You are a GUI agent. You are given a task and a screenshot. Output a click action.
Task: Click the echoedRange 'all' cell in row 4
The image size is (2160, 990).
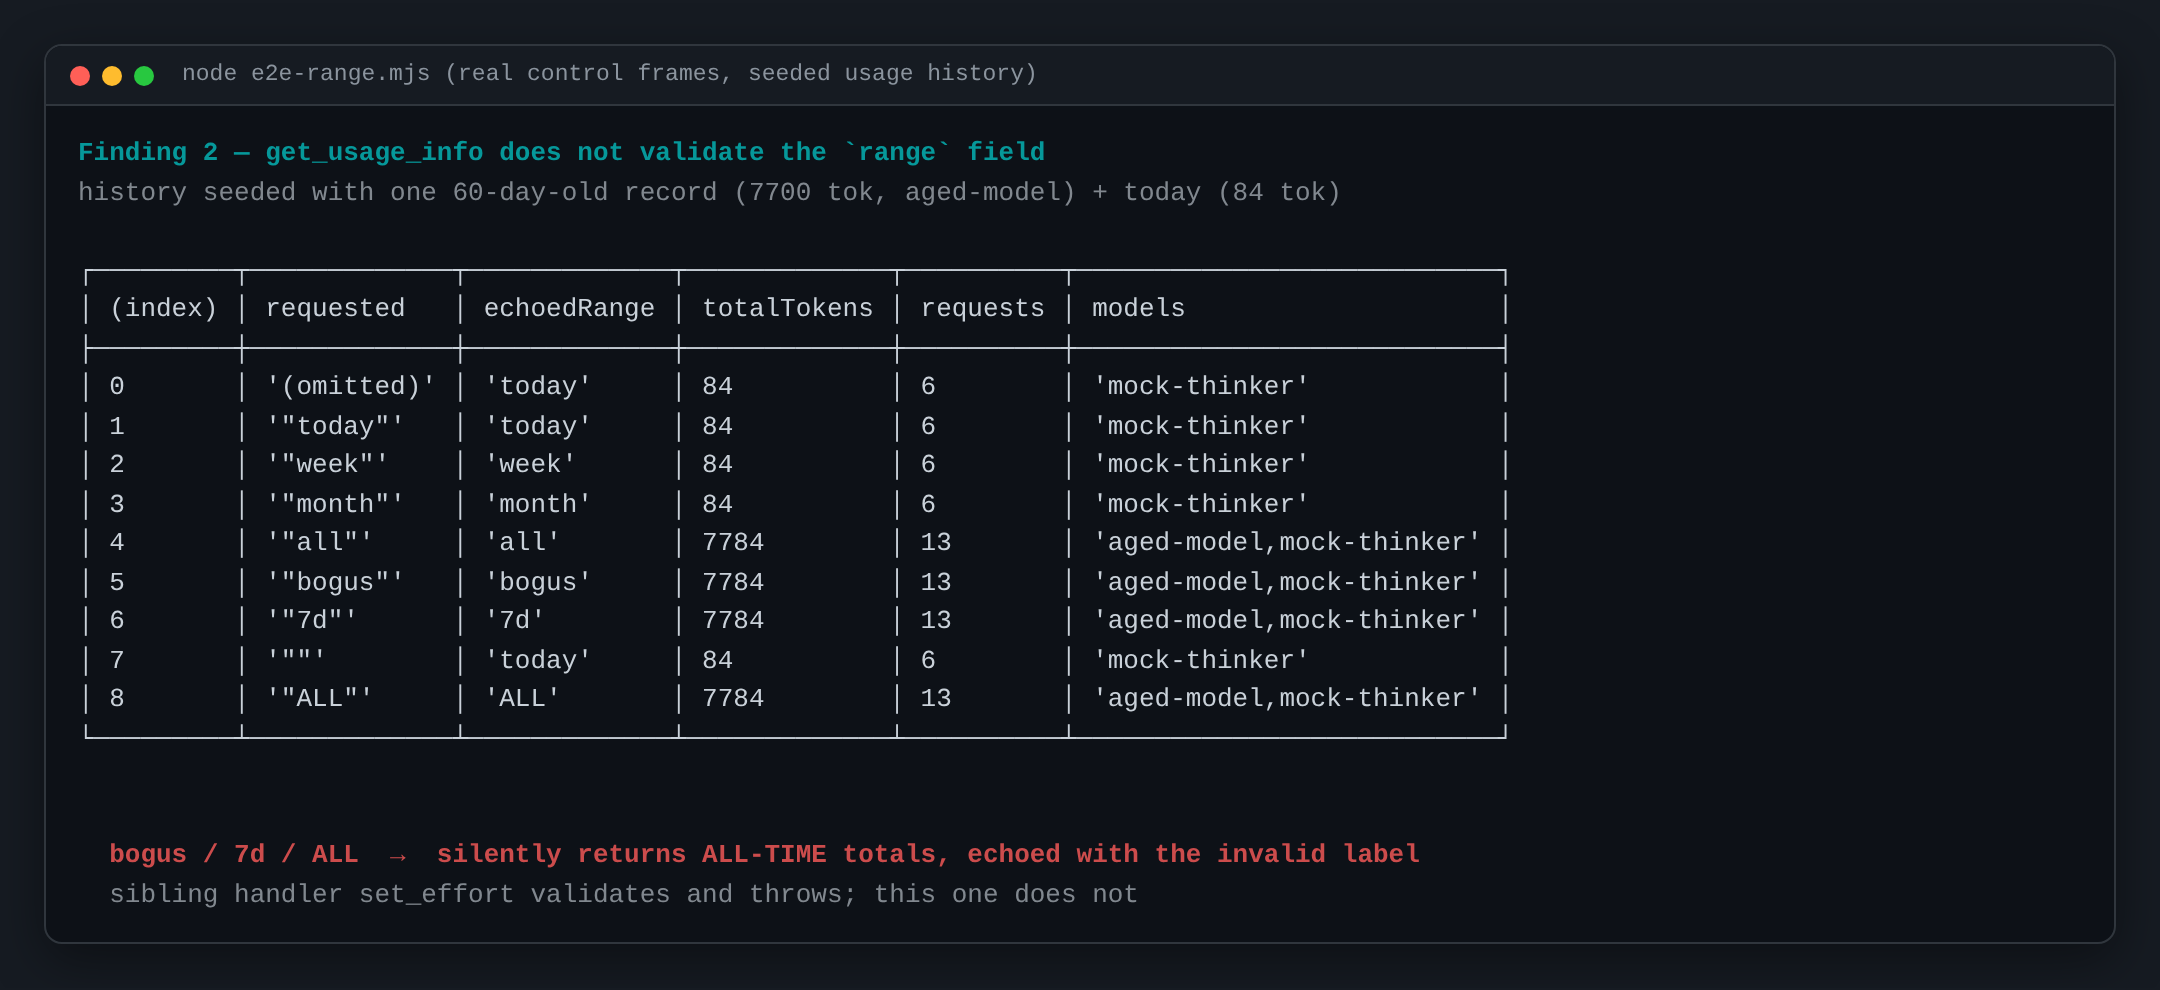click(x=522, y=542)
